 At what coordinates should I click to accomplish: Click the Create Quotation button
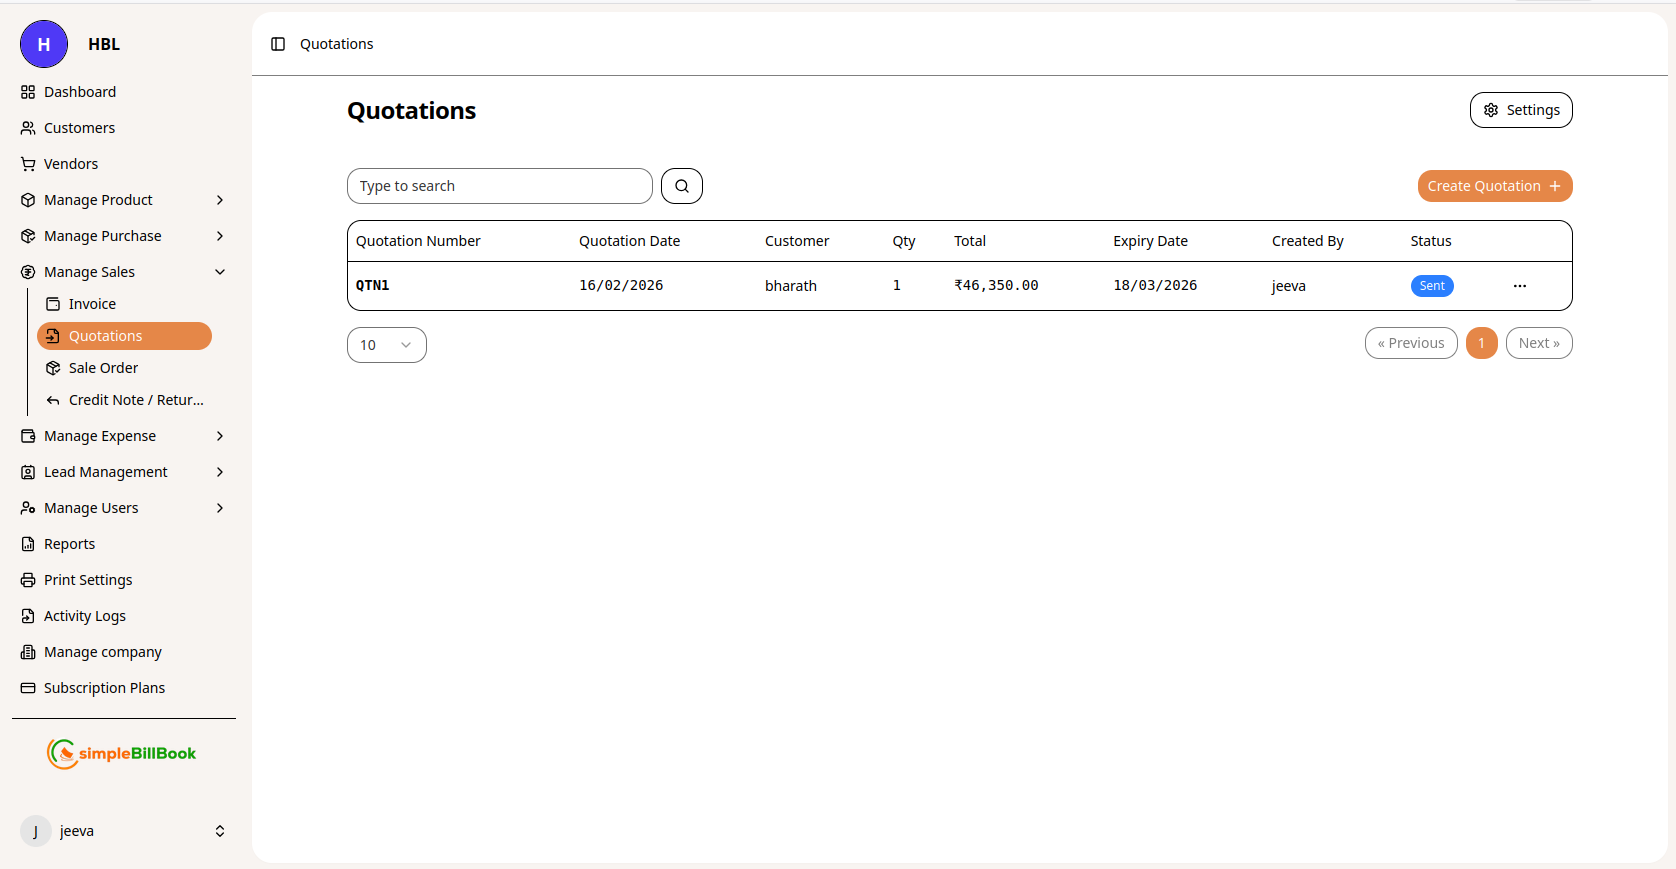pos(1494,186)
